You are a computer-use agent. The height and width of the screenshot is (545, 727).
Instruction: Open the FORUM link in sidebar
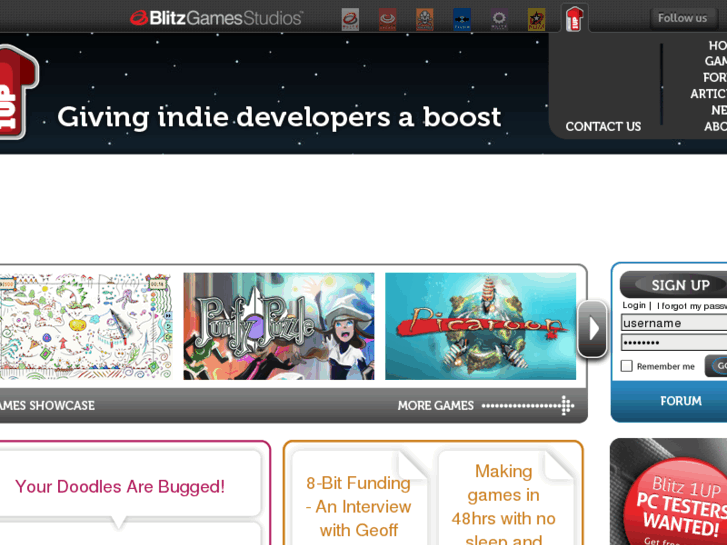tap(681, 401)
